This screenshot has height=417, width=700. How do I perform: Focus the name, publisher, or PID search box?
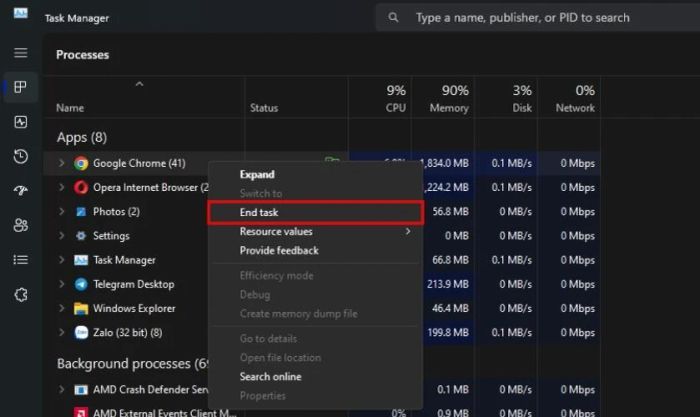[538, 17]
